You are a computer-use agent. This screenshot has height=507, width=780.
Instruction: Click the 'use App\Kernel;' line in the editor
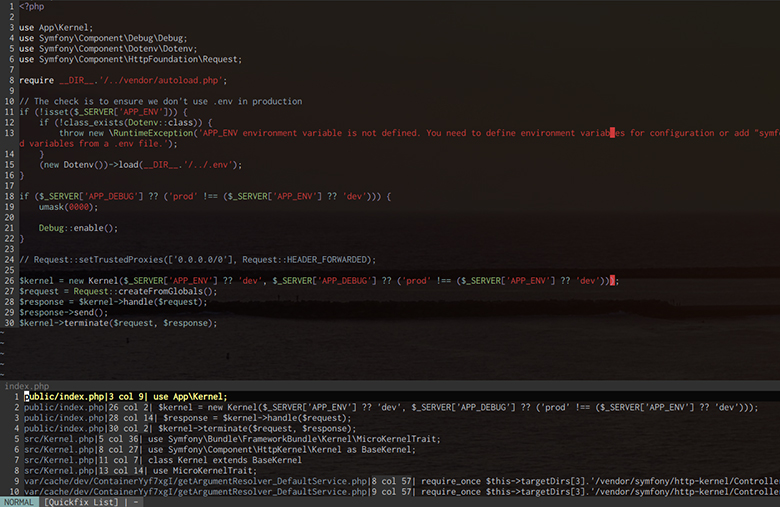tap(56, 27)
